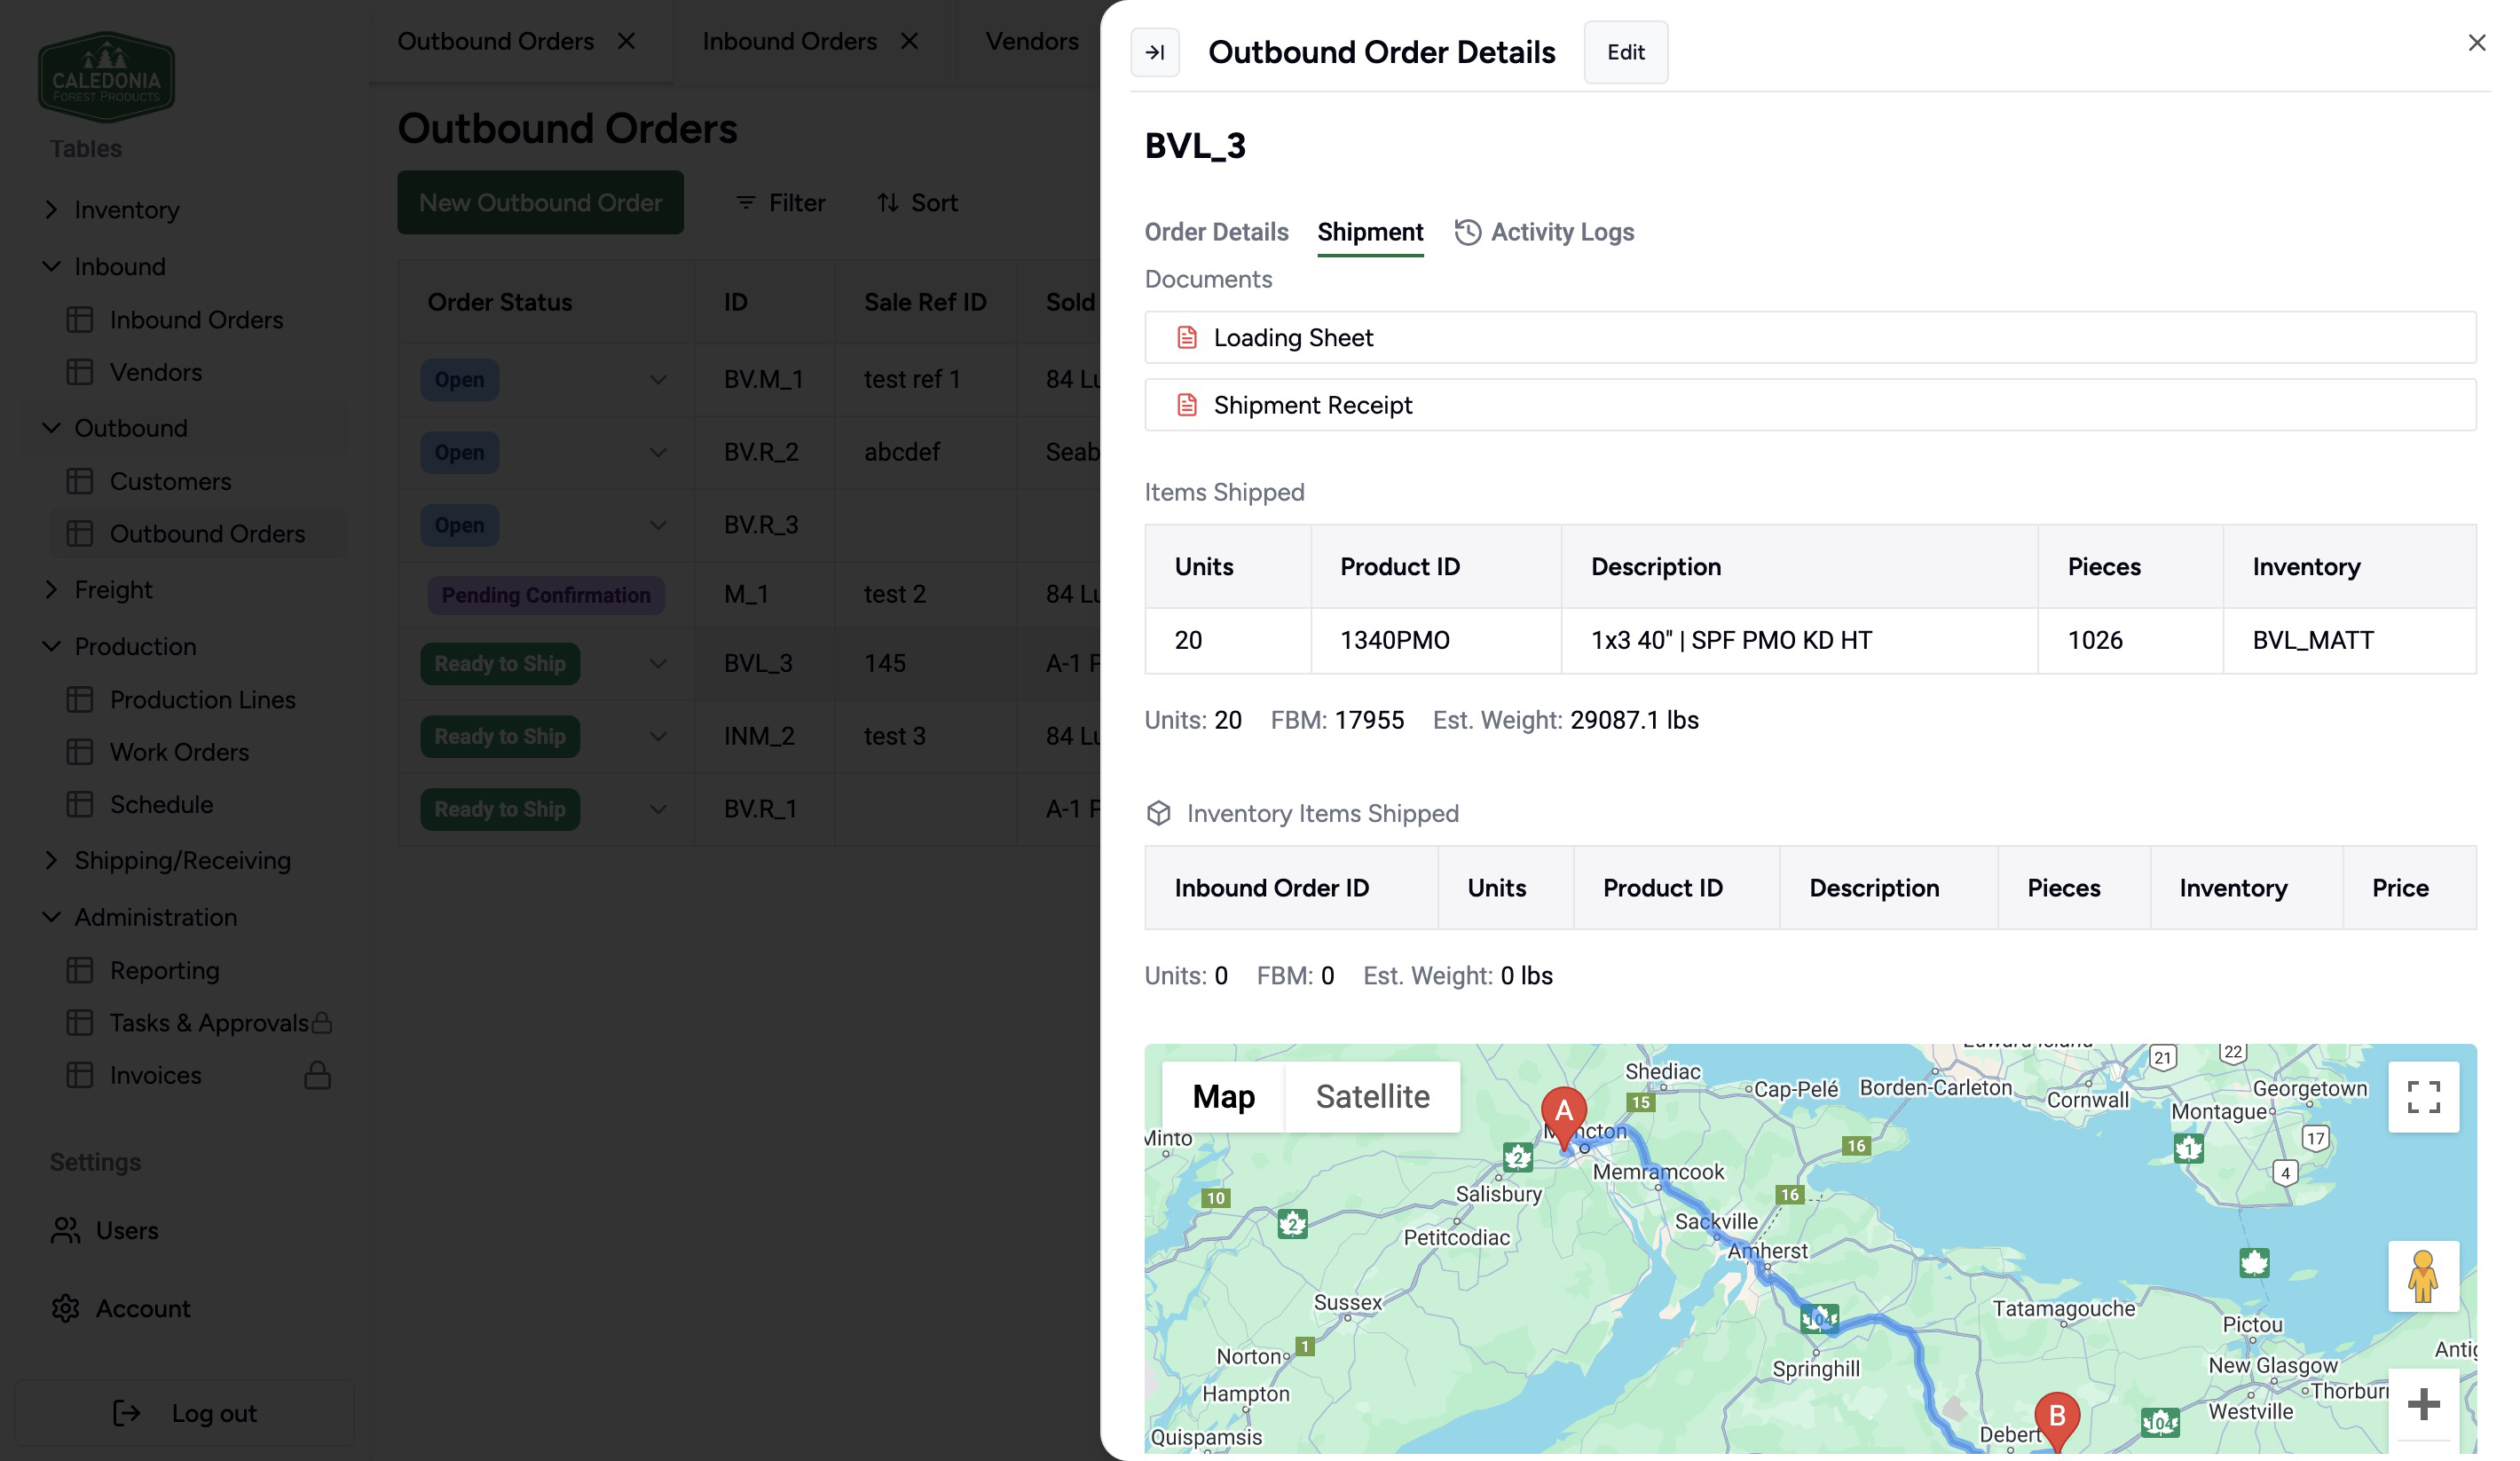This screenshot has height=1461, width=2520.
Task: Open Production Lines in sidebar
Action: (x=202, y=699)
